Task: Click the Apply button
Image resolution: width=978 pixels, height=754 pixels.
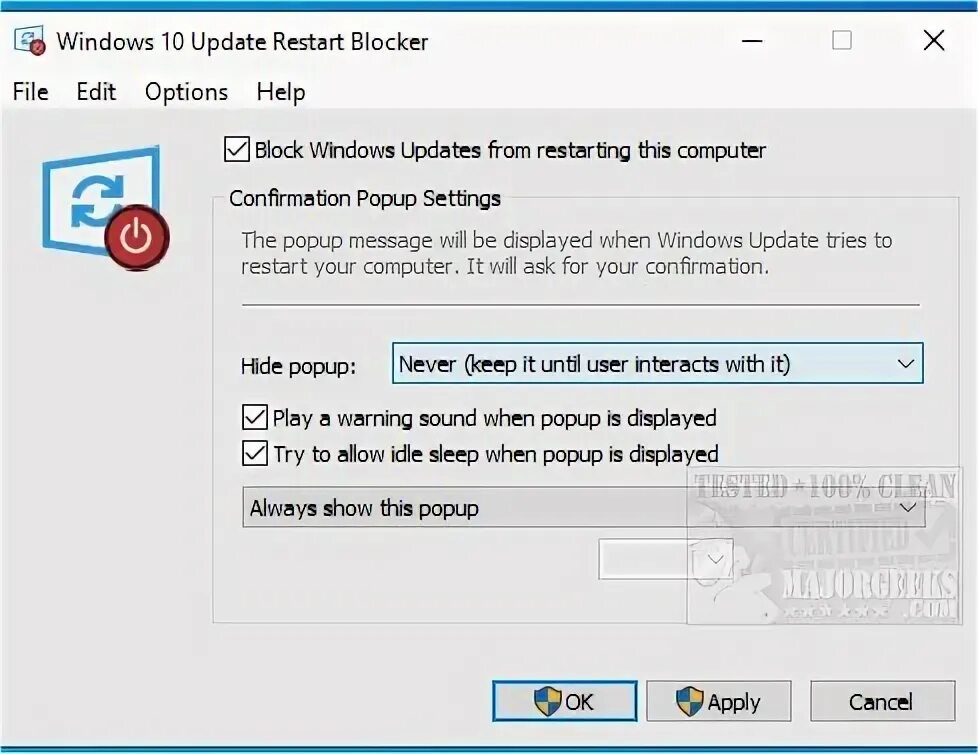Action: pos(719,701)
